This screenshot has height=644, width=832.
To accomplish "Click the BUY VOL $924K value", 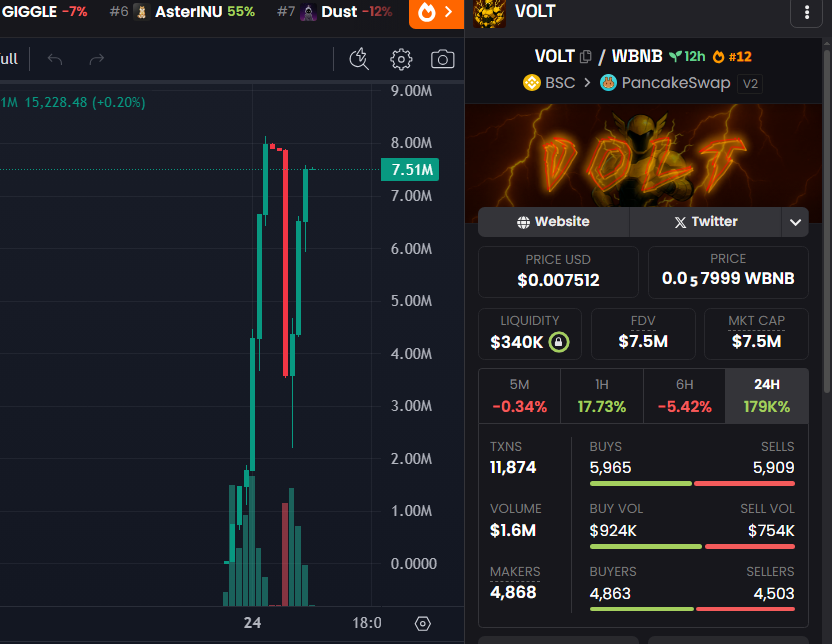I will (613, 530).
